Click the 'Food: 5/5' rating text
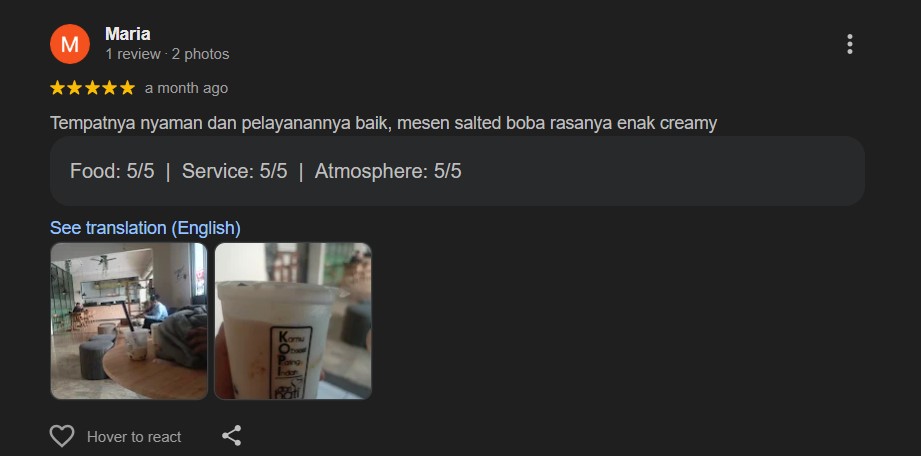This screenshot has width=921, height=456. coord(112,172)
